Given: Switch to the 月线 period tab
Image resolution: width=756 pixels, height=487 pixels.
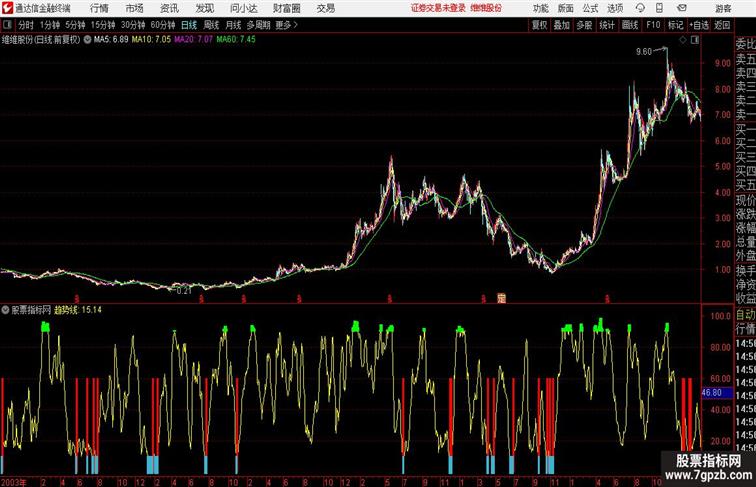Looking at the screenshot, I should pos(233,25).
